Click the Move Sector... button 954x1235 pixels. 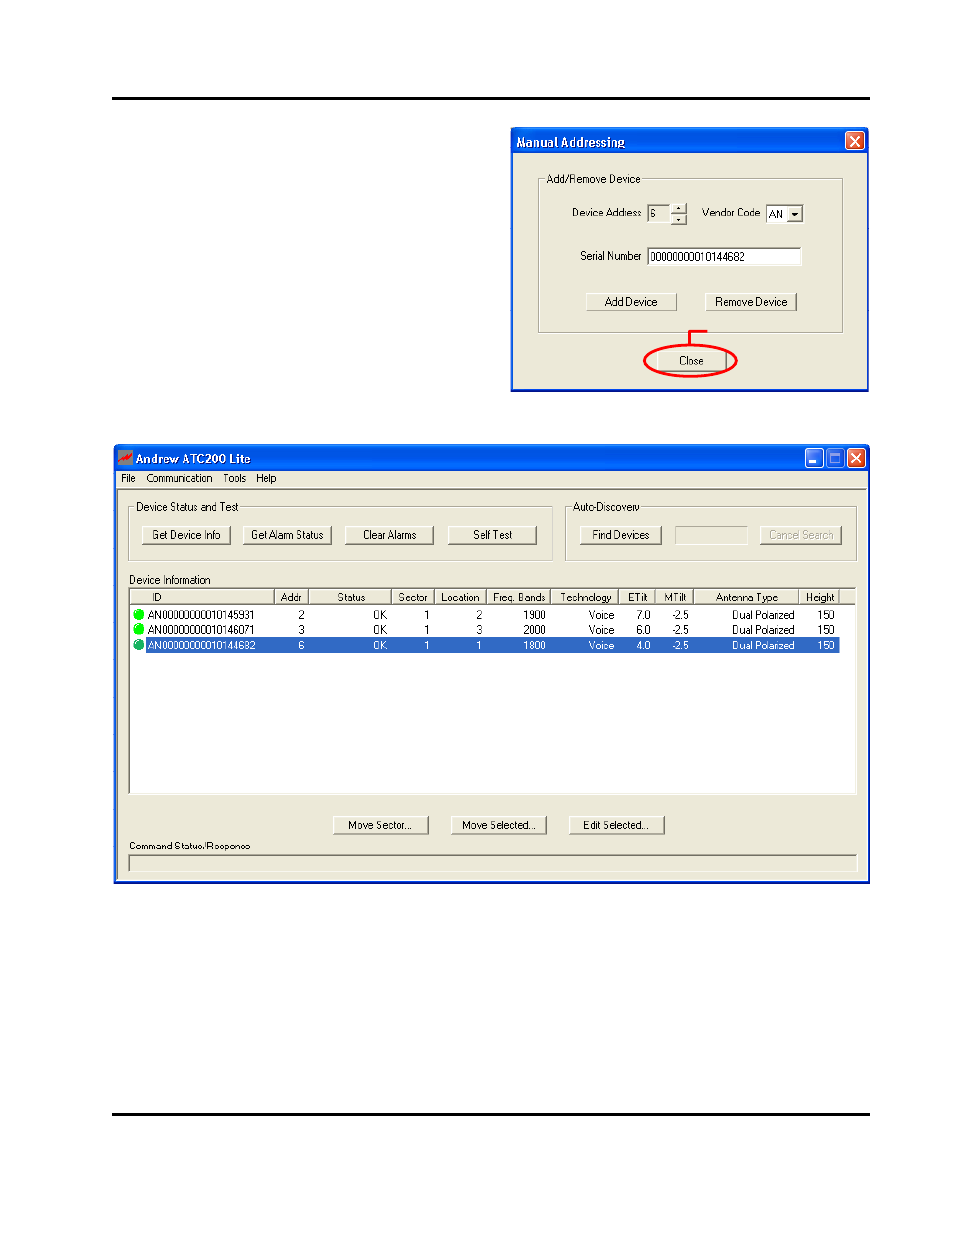coord(380,825)
